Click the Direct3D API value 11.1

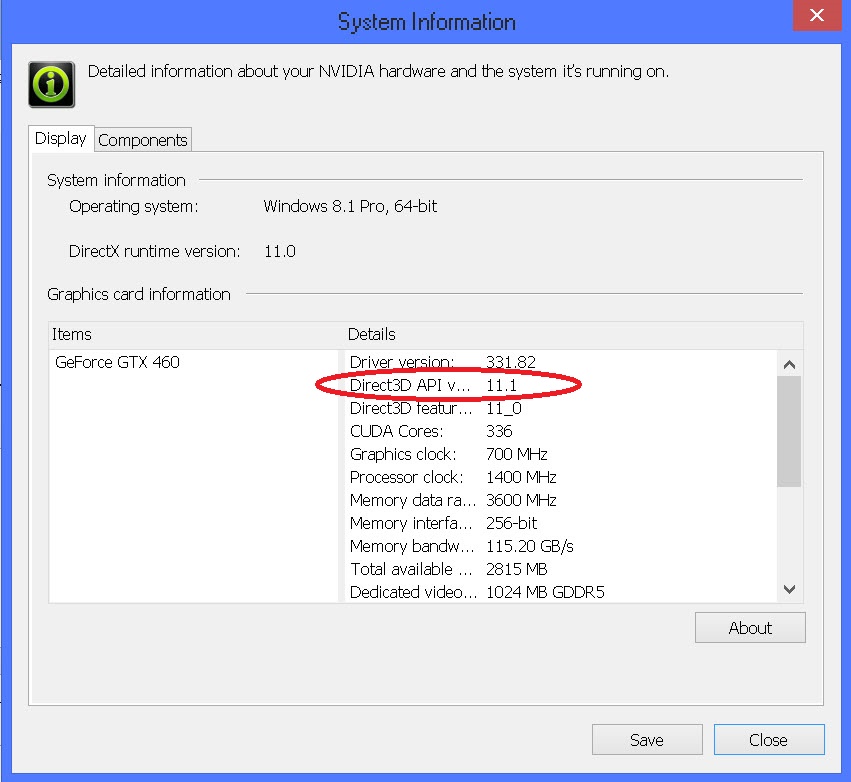(501, 385)
